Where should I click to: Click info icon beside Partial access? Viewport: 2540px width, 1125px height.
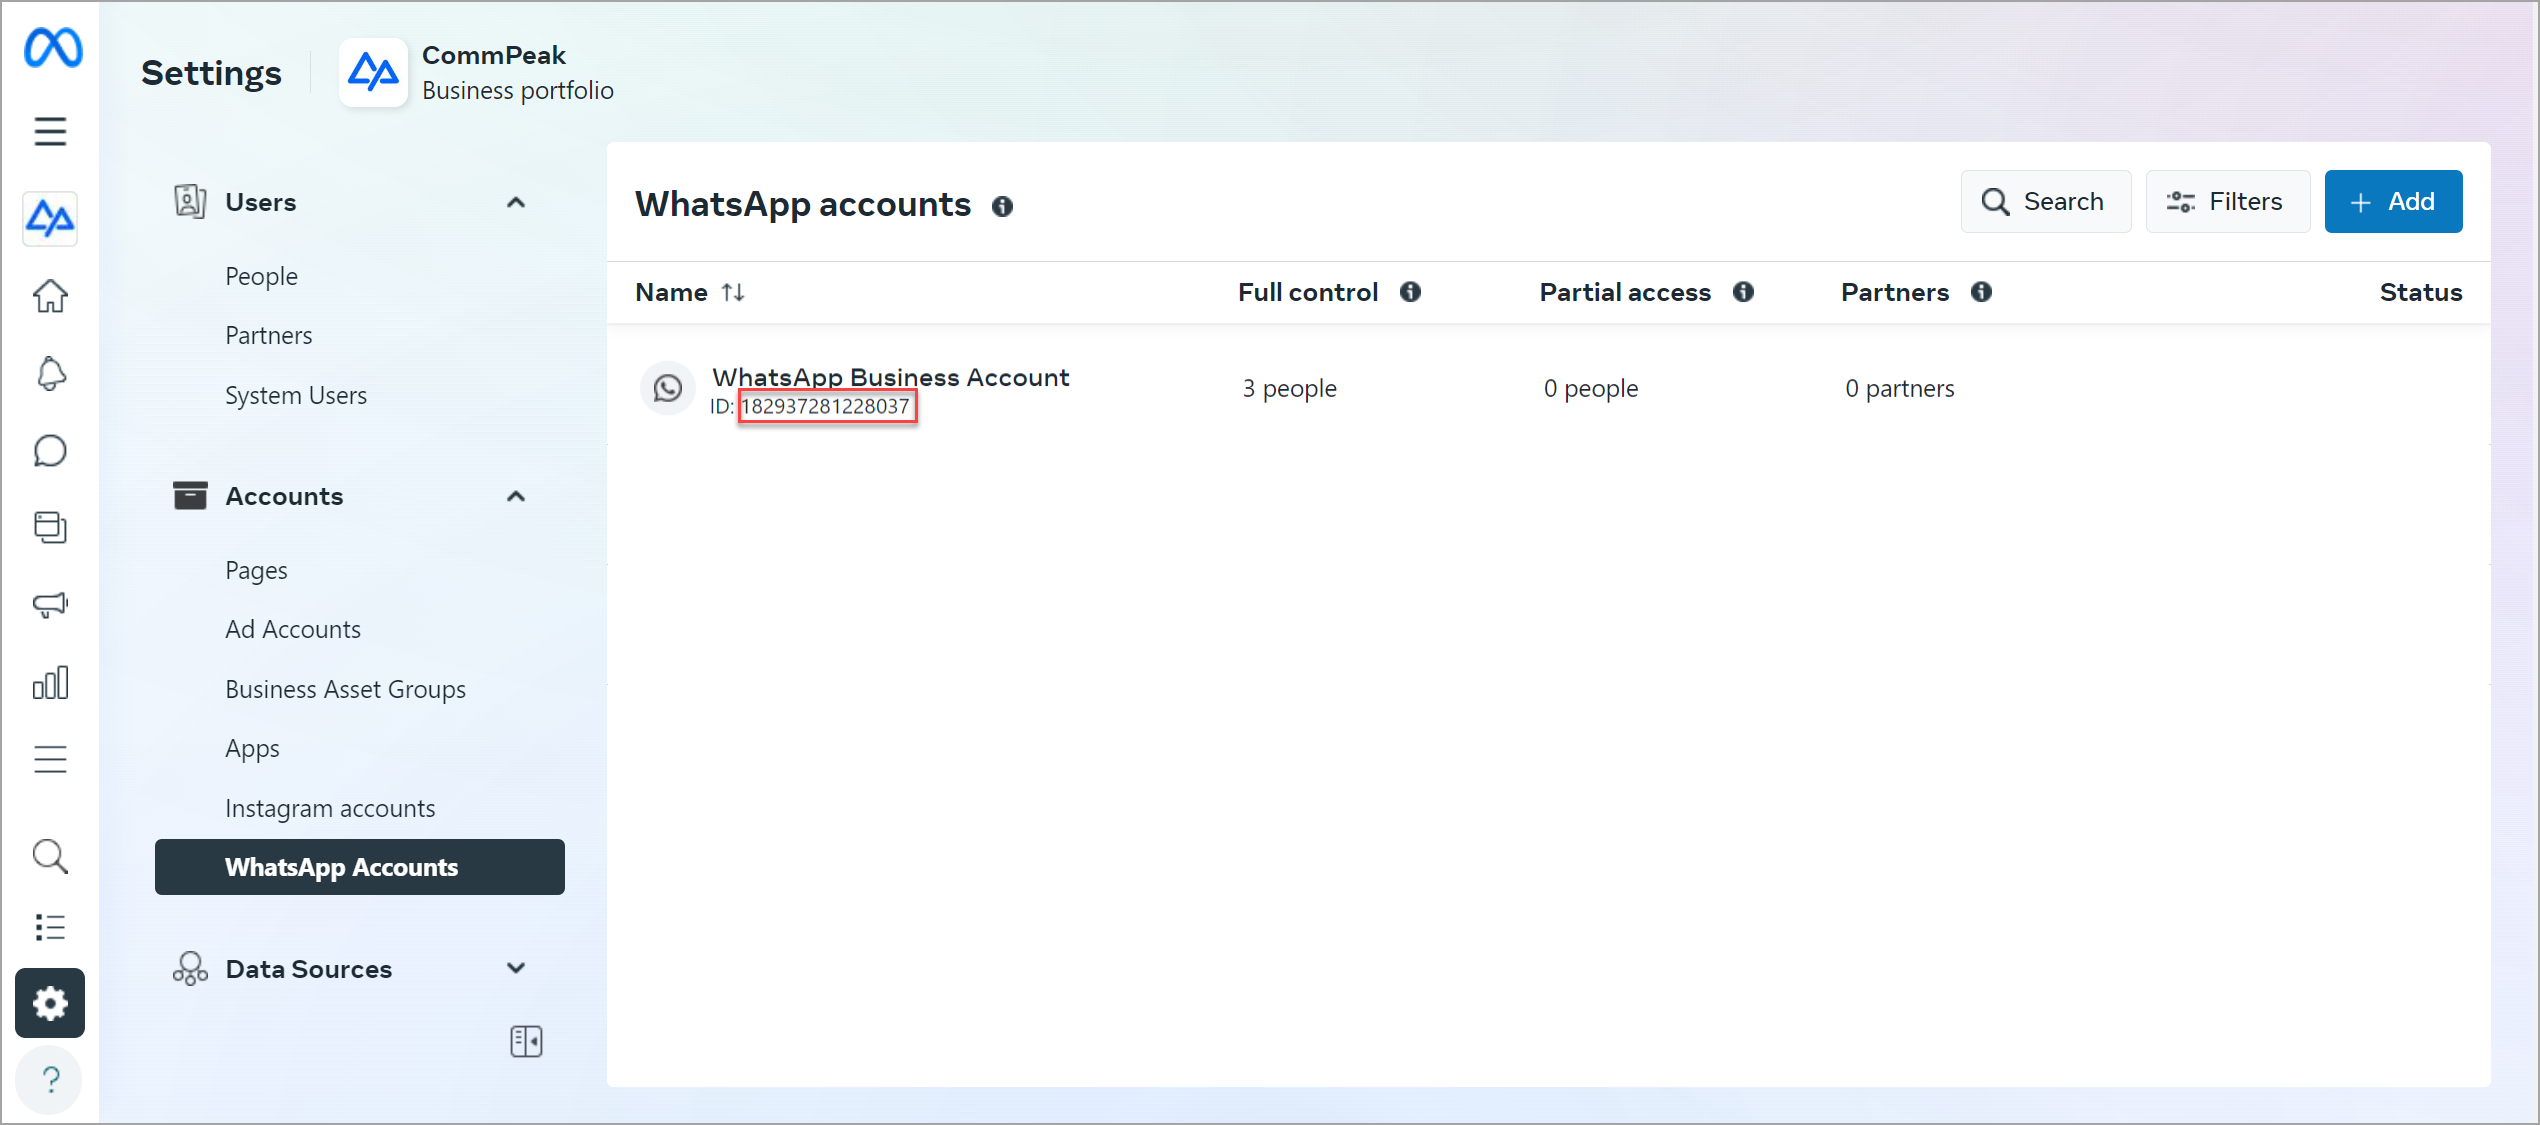(1743, 292)
